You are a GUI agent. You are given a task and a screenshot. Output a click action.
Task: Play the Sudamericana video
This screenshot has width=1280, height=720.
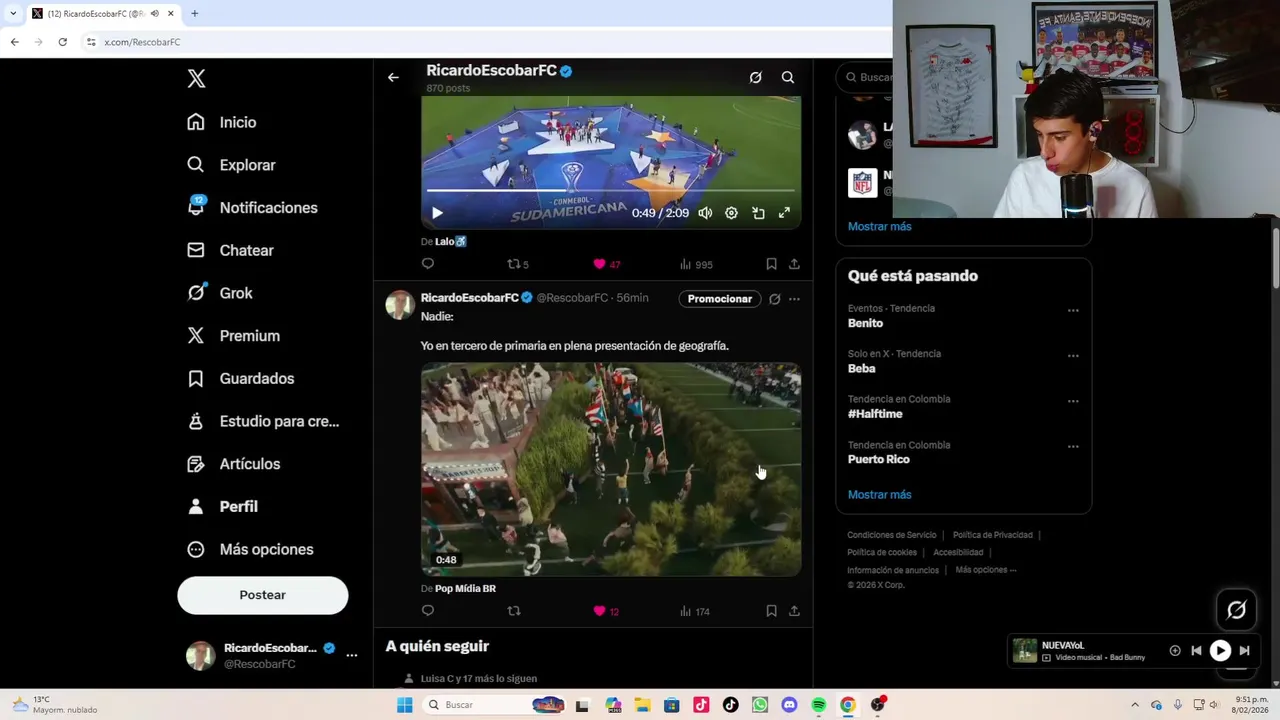click(437, 213)
